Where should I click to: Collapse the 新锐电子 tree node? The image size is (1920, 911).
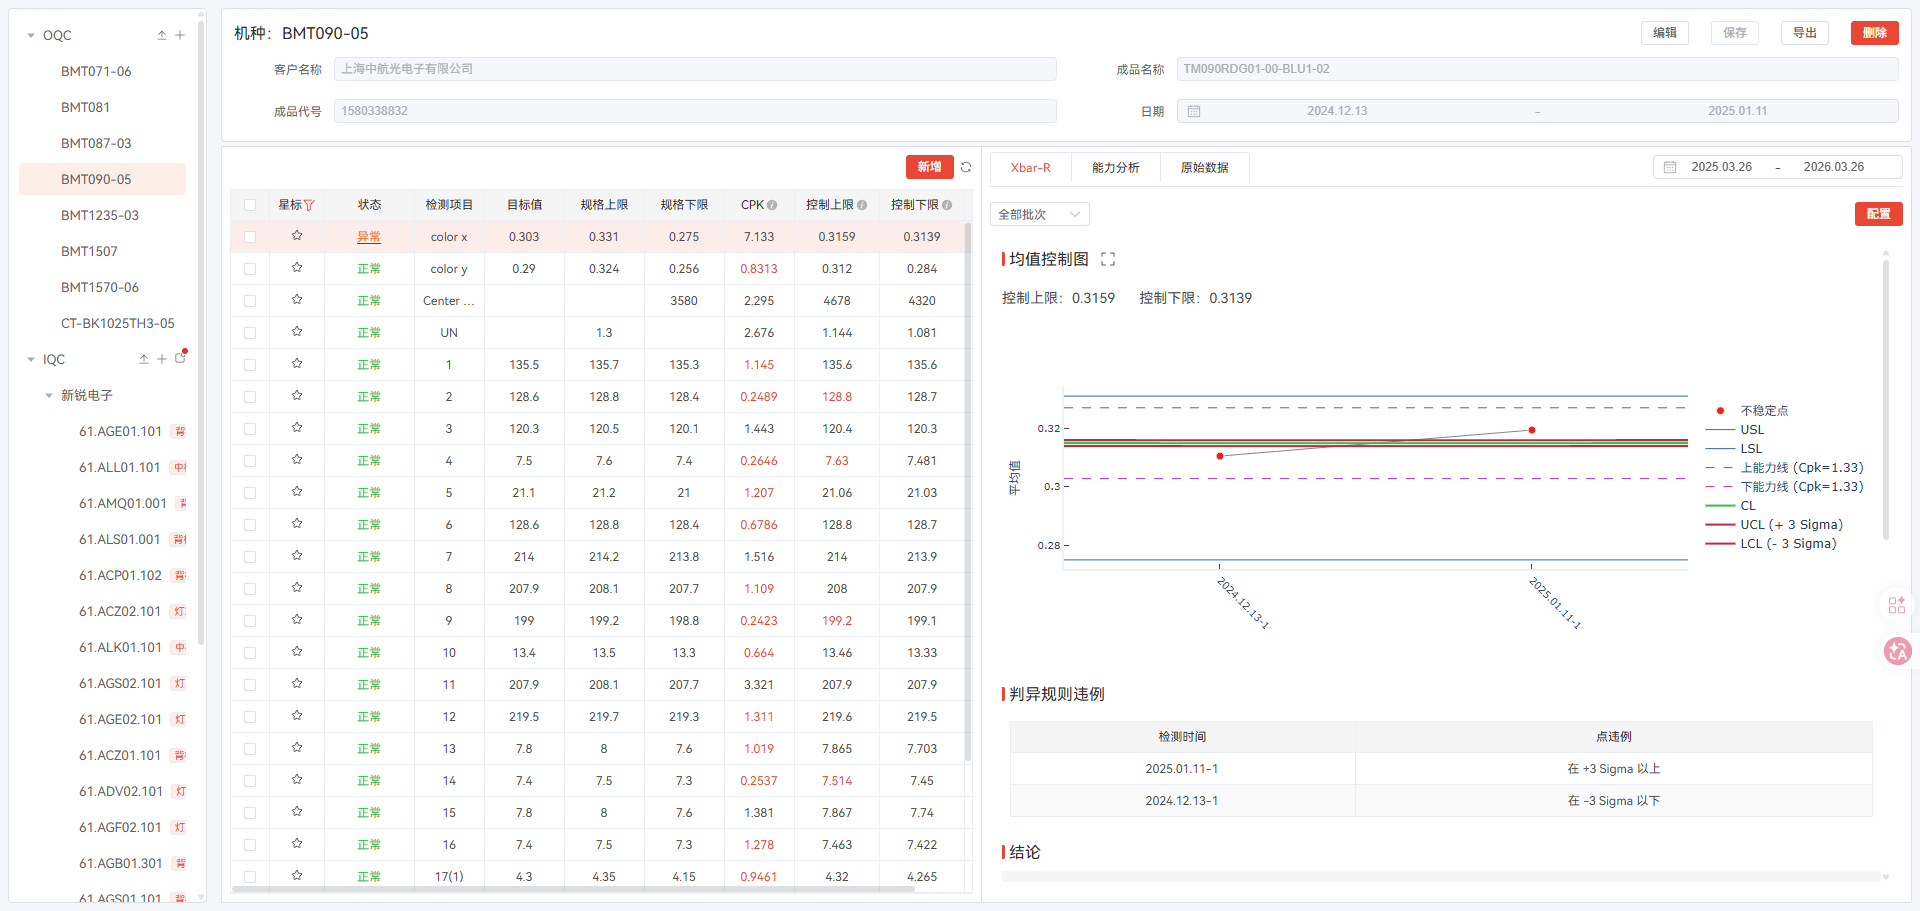(49, 396)
